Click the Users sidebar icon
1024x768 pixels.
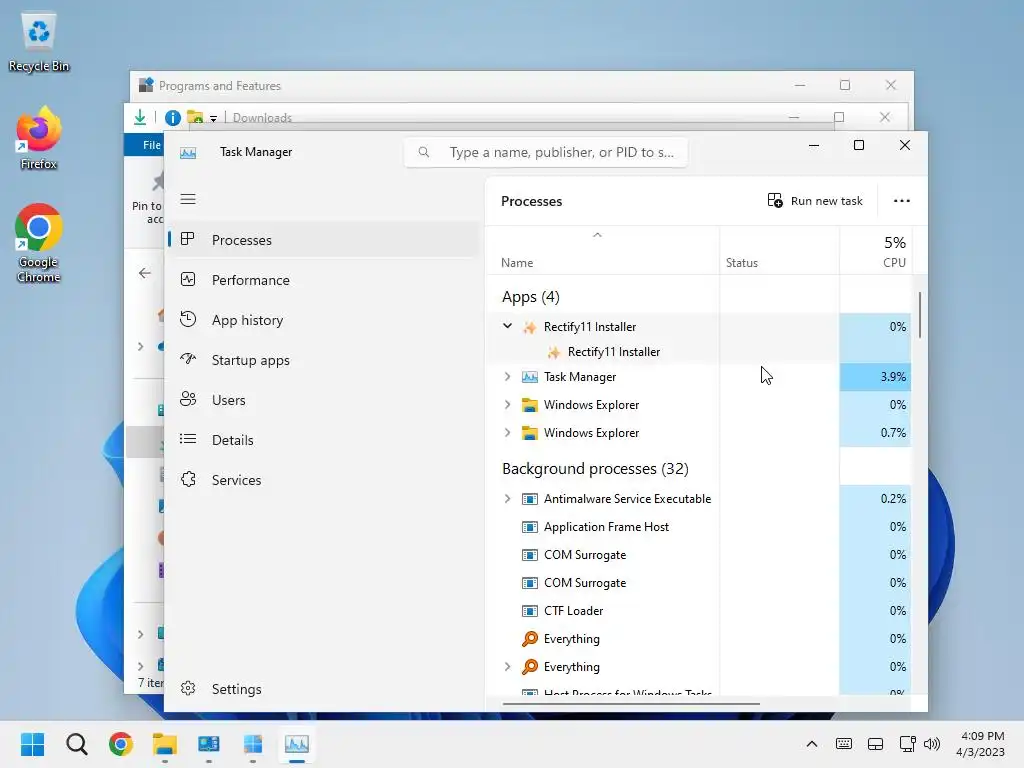click(x=188, y=399)
